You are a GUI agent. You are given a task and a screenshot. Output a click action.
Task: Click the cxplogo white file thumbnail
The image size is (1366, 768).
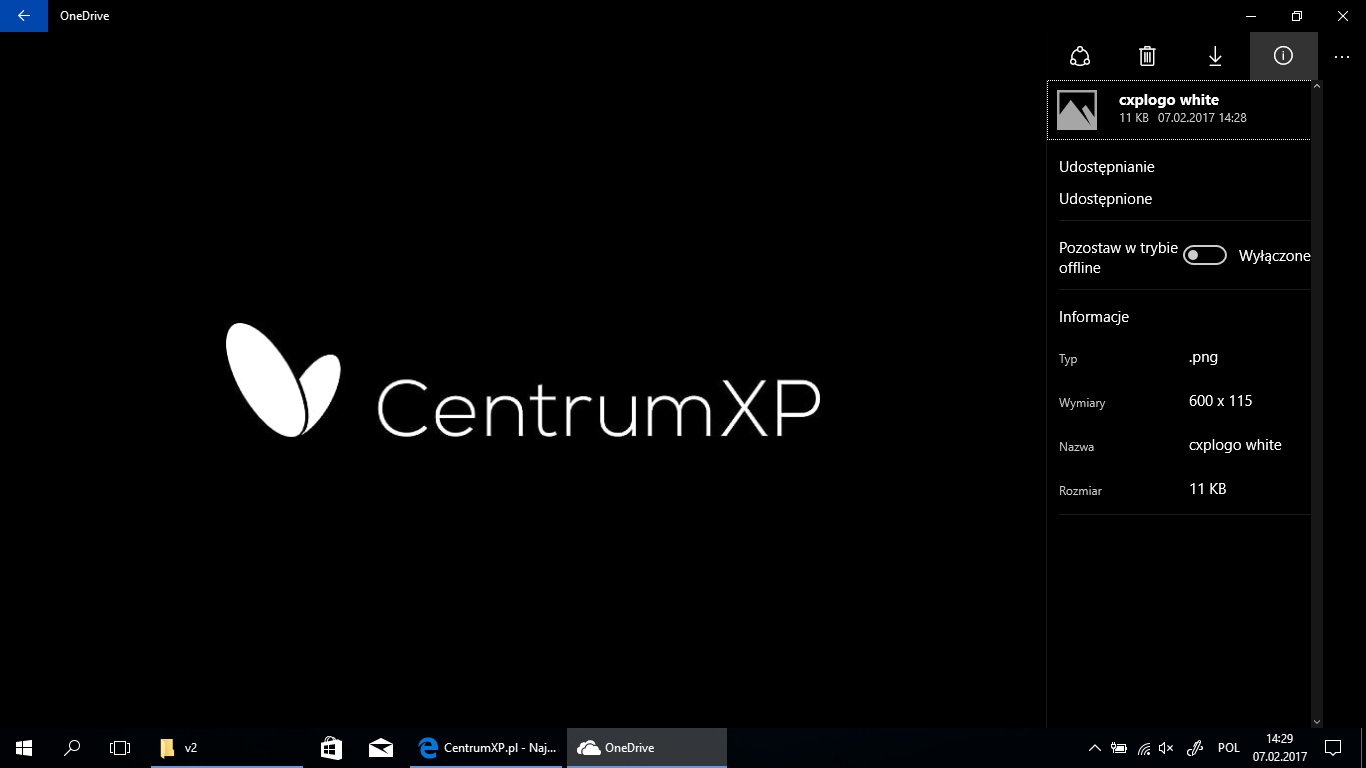click(x=1077, y=110)
